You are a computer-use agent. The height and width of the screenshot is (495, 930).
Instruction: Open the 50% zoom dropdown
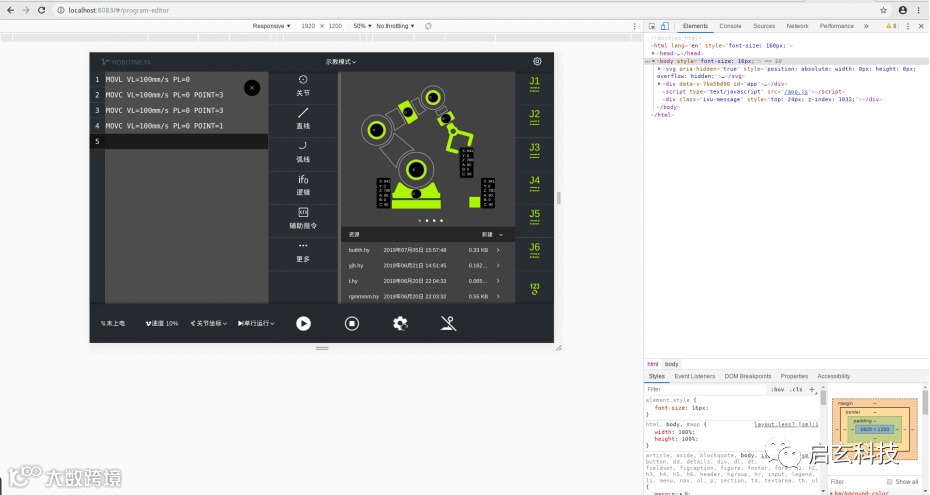(x=362, y=26)
